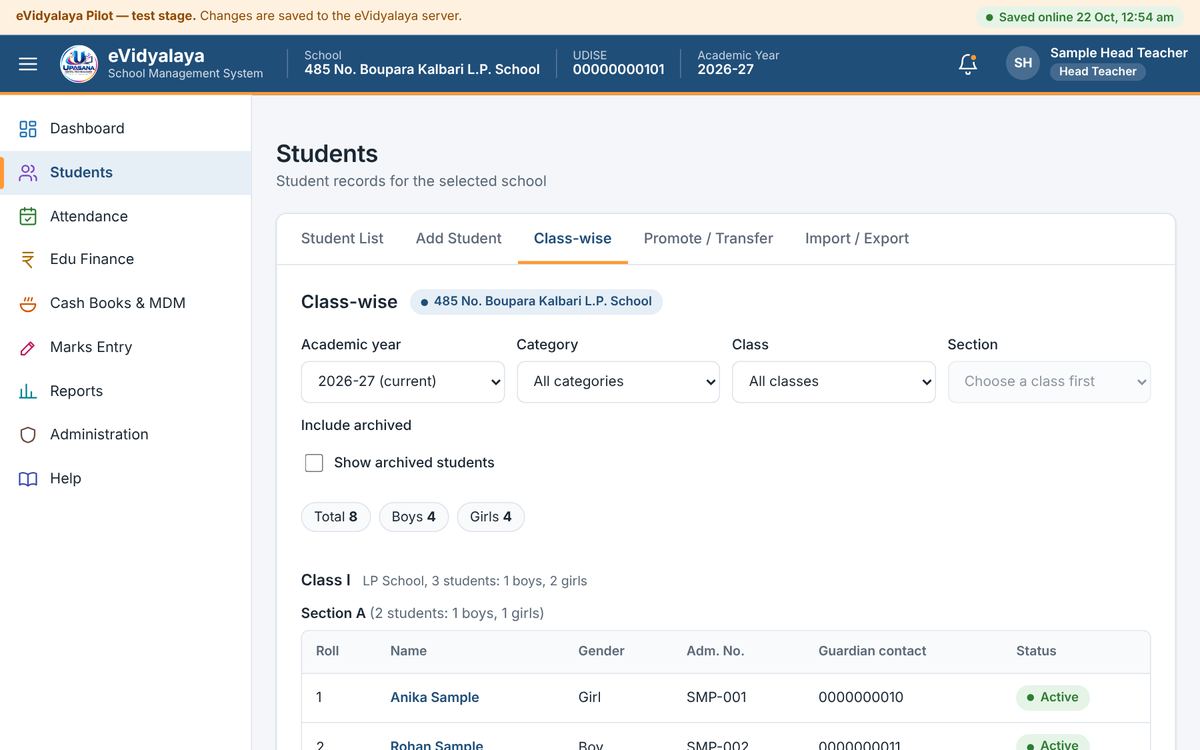Click the Dashboard grid icon
The width and height of the screenshot is (1200, 750).
[x=28, y=129]
